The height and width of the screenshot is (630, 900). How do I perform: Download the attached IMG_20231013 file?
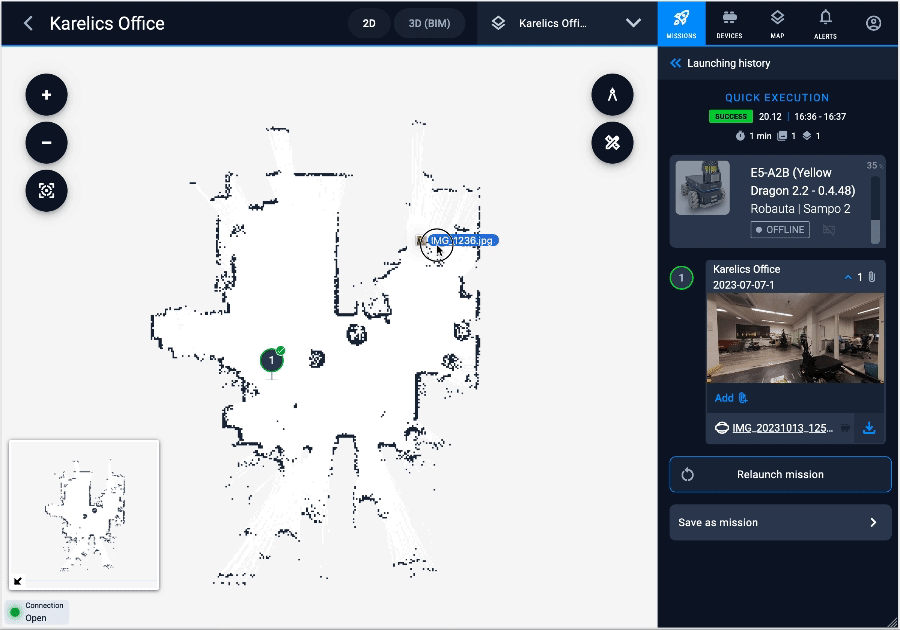pos(869,428)
